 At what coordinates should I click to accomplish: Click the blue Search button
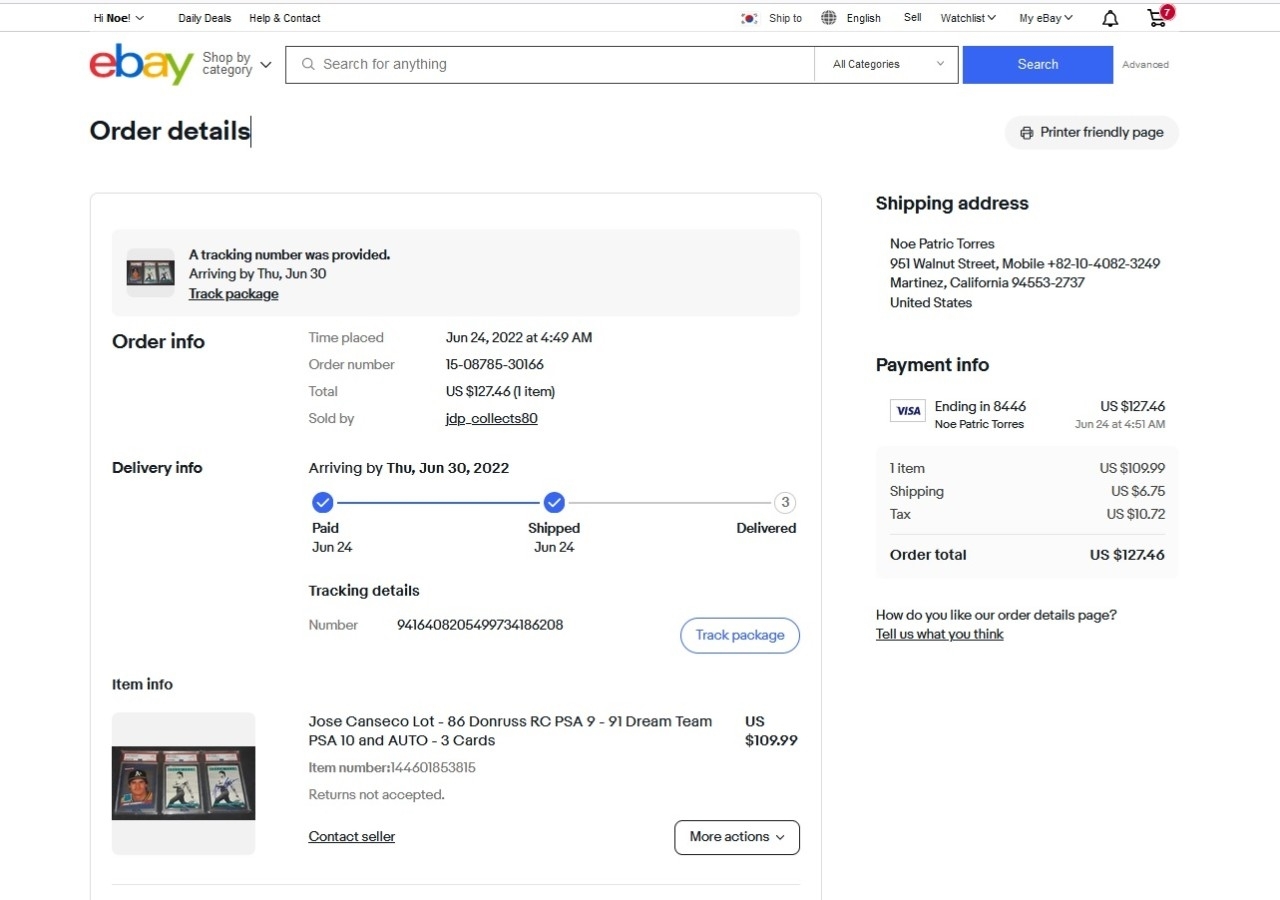(1038, 64)
